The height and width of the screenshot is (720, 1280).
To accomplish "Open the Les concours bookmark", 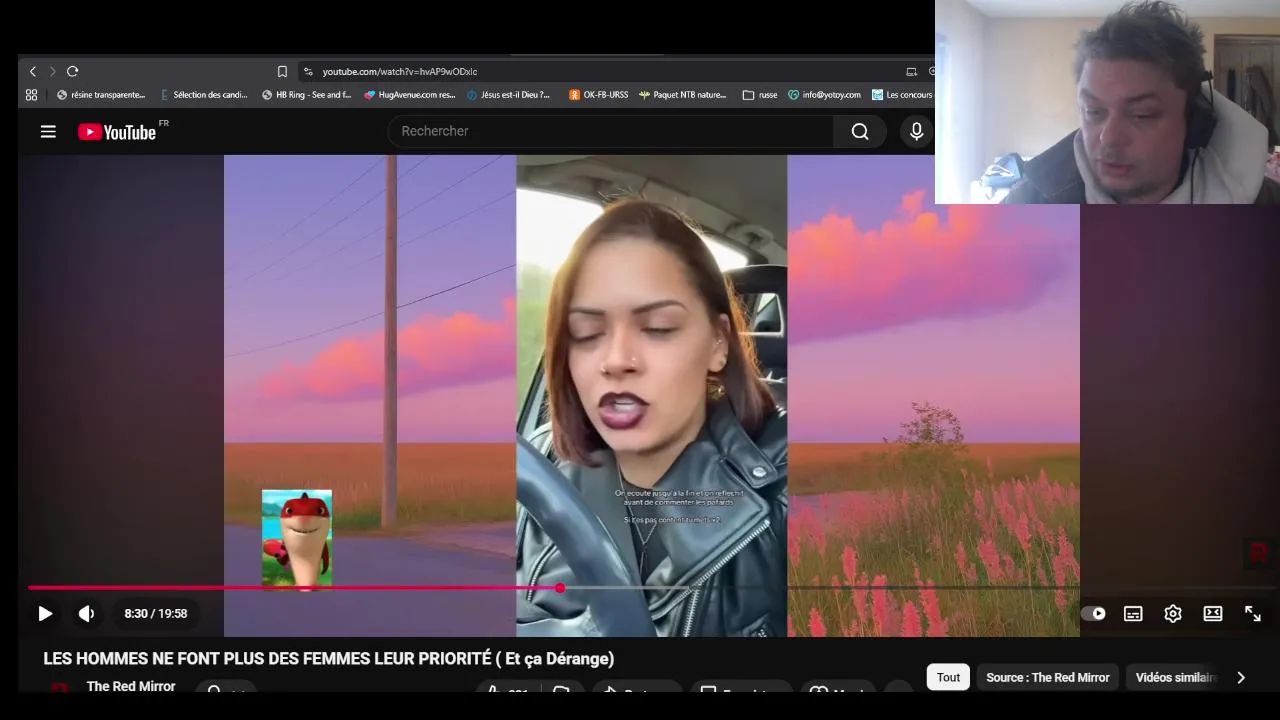I will click(902, 95).
